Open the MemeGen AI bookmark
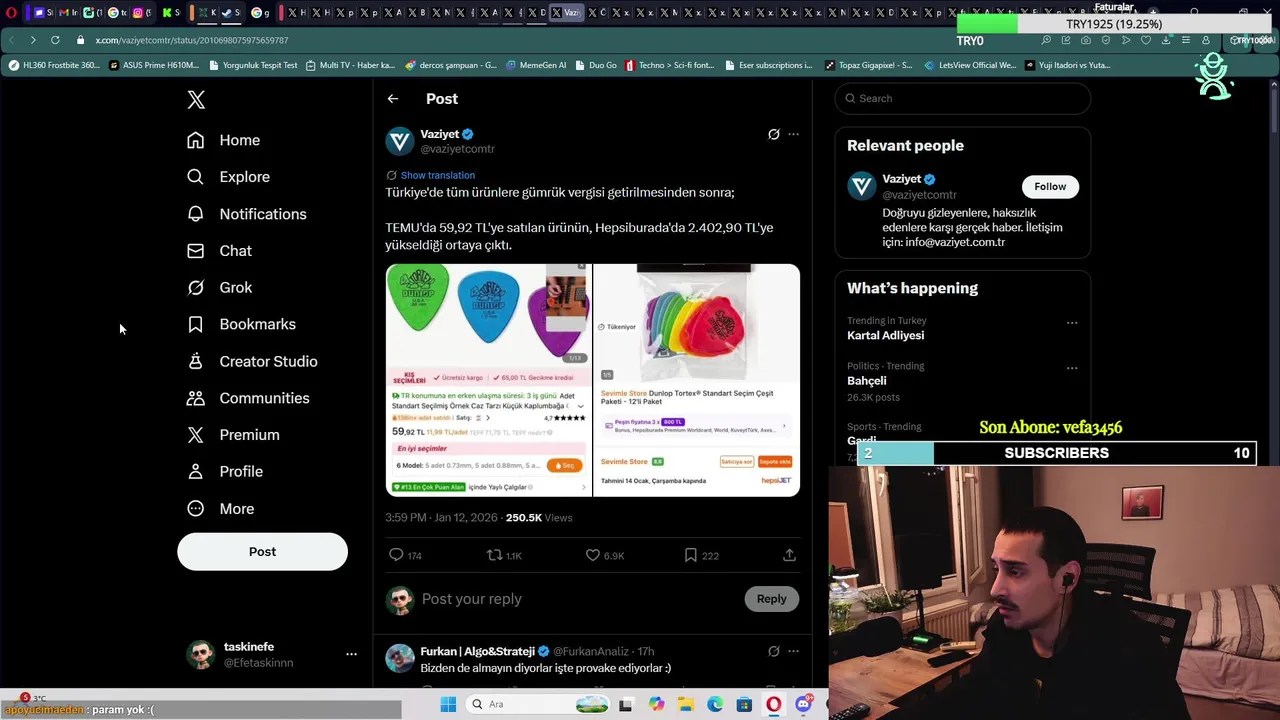 click(535, 65)
